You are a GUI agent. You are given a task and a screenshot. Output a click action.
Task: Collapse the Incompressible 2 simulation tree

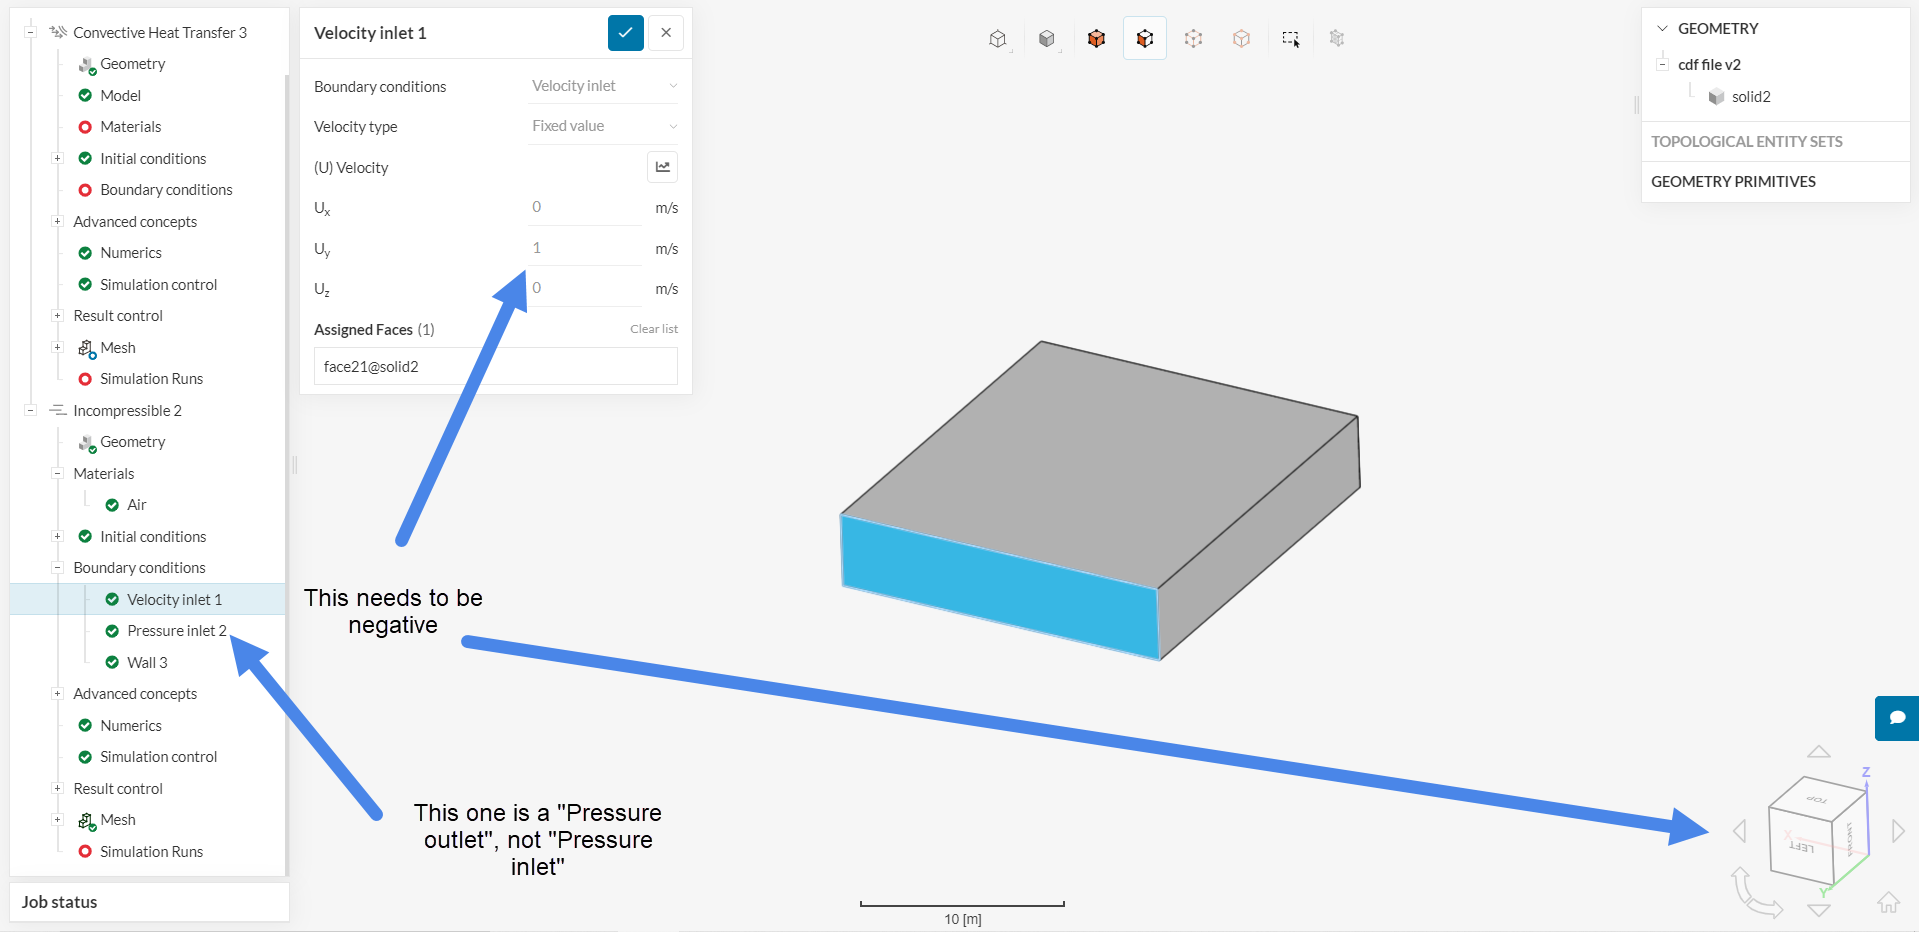pyautogui.click(x=30, y=410)
